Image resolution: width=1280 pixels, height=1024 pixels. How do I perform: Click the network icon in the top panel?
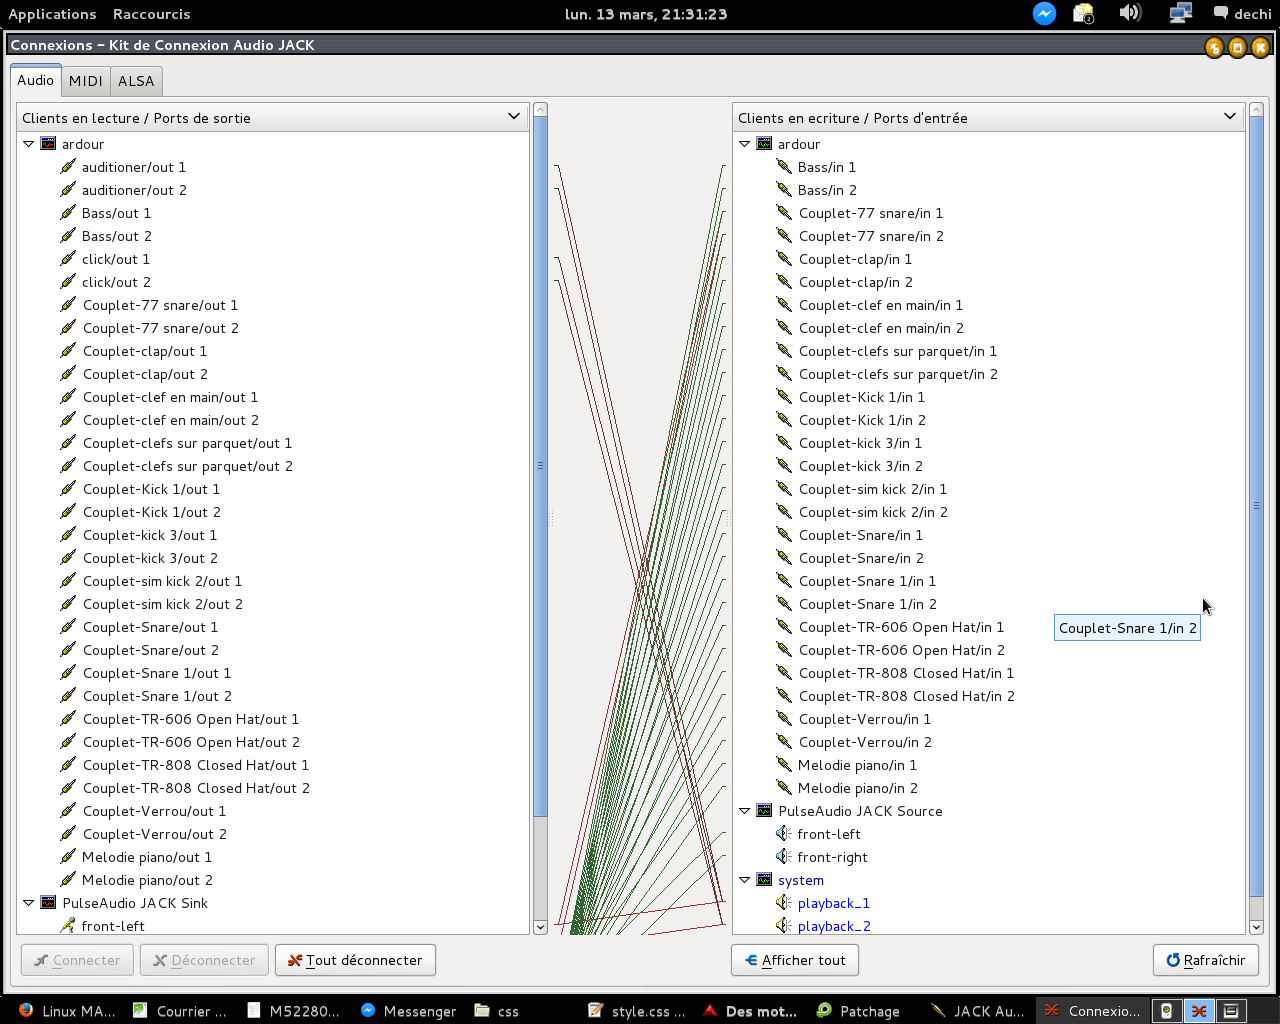tap(1180, 13)
